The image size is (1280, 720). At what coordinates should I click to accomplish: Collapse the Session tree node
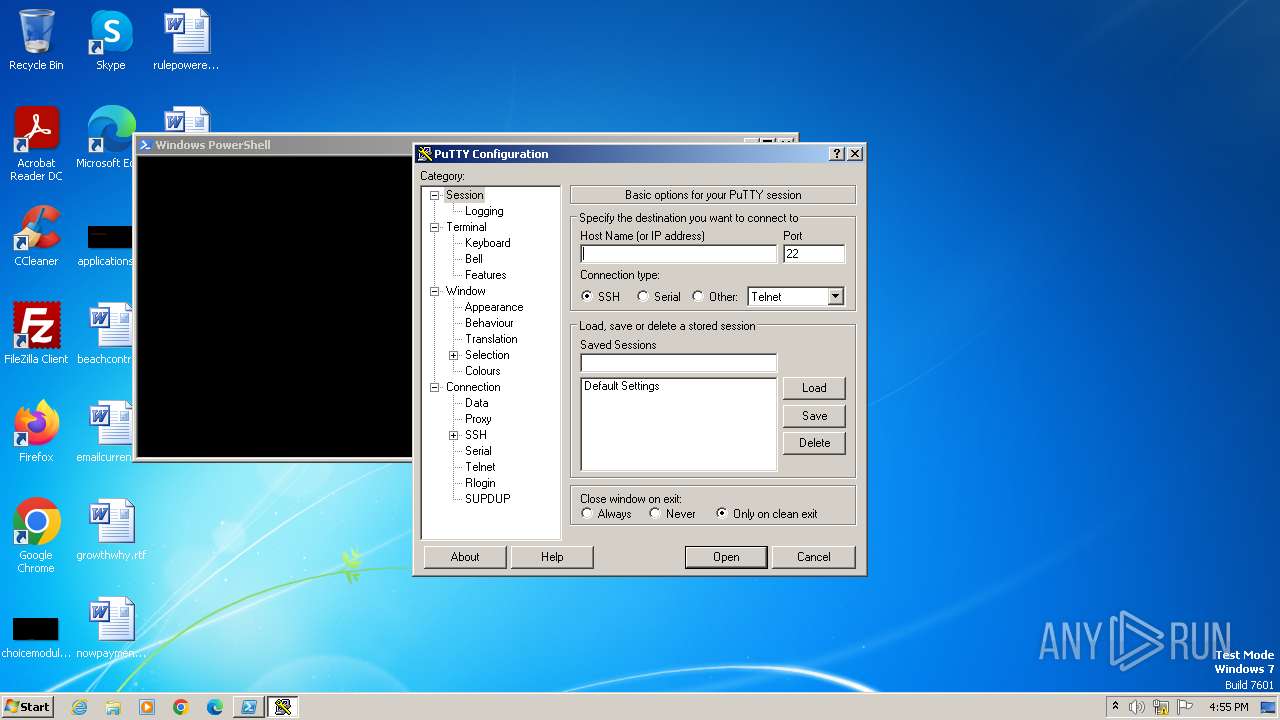[434, 195]
